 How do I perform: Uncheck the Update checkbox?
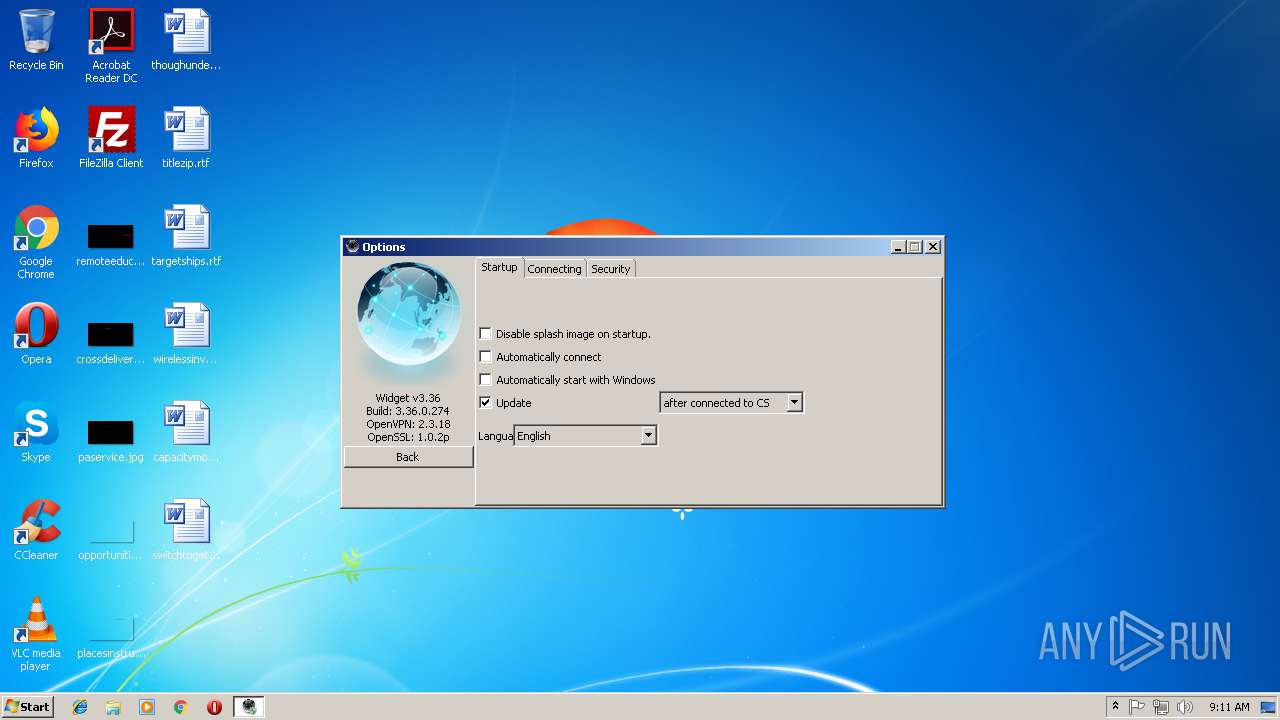486,403
